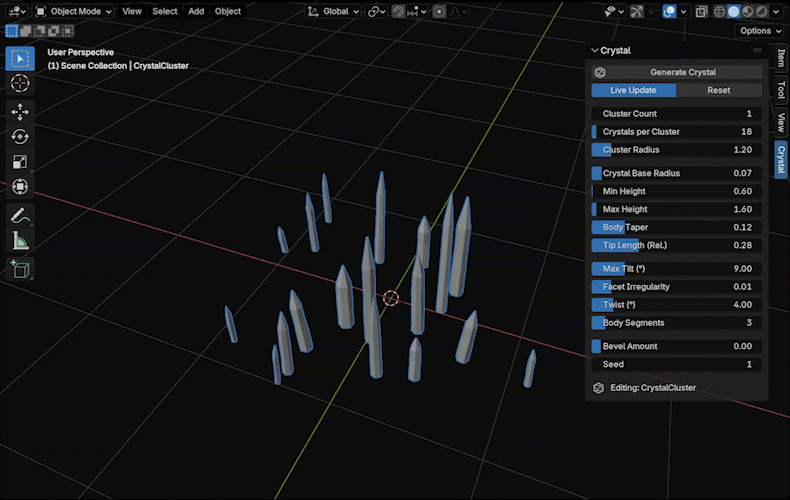This screenshot has height=500, width=790.
Task: Open the Tool sidebar tab
Action: [781, 90]
